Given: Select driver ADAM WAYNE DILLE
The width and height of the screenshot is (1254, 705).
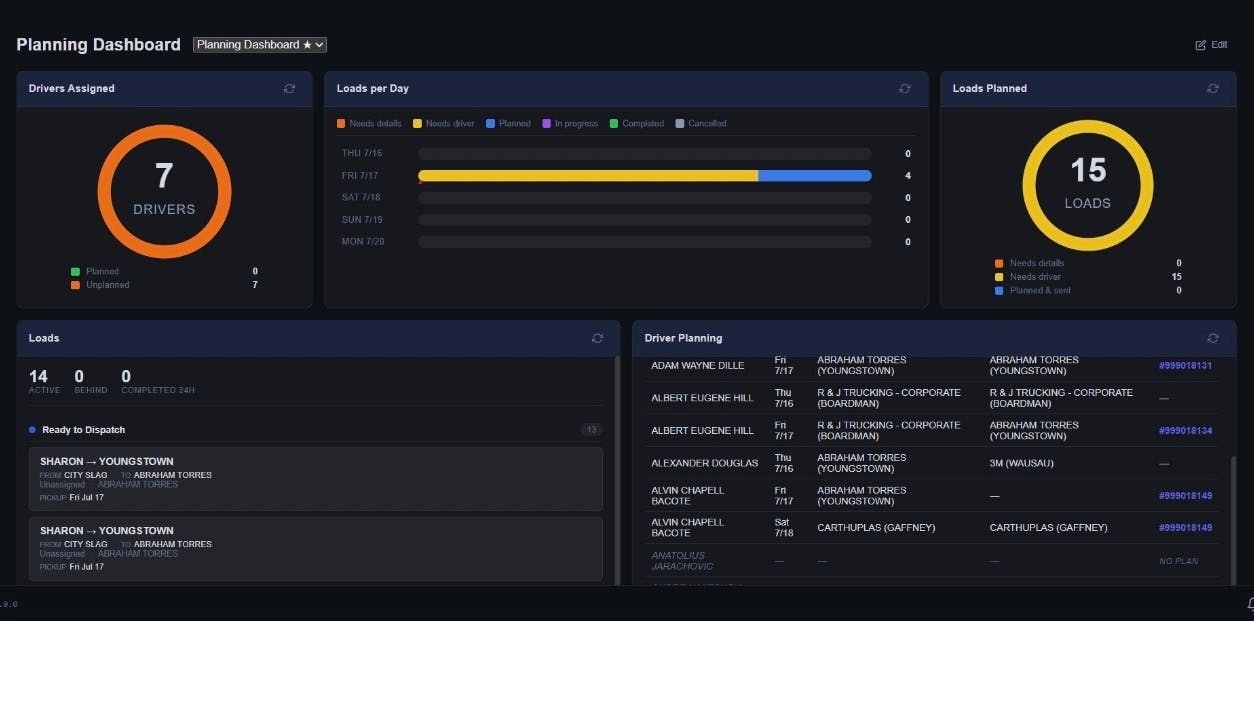Looking at the screenshot, I should point(698,366).
